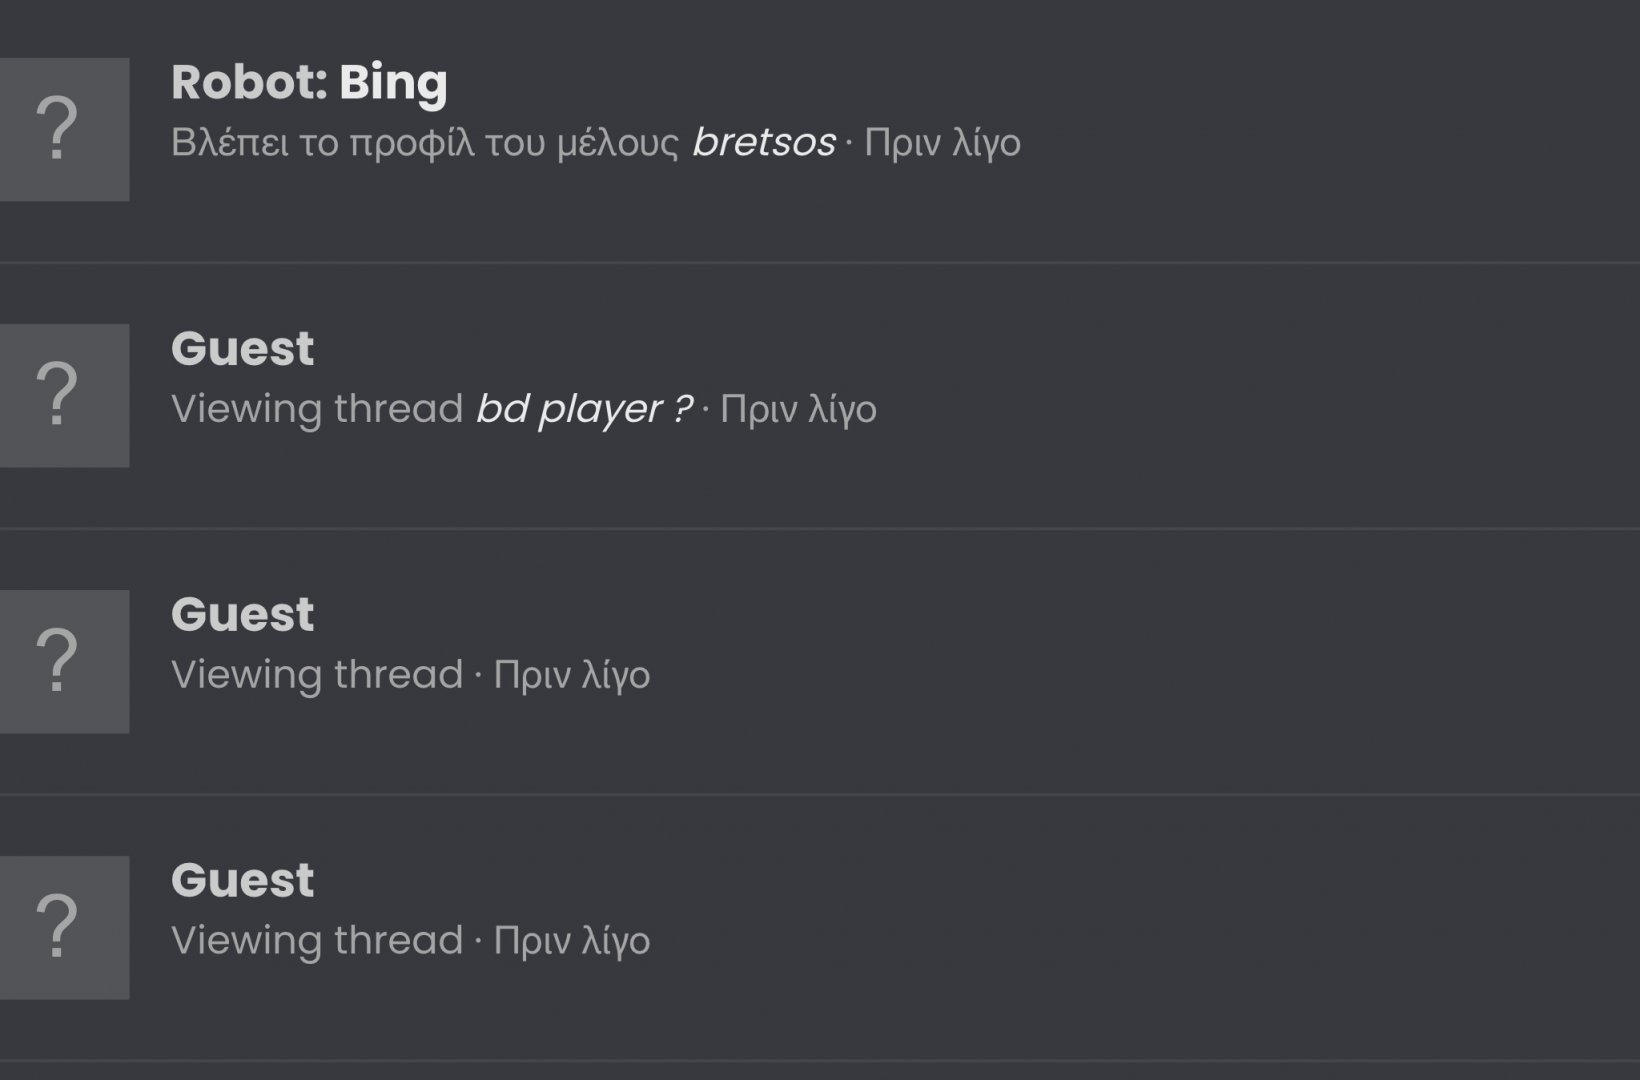Click the middle Guest username

point(242,614)
